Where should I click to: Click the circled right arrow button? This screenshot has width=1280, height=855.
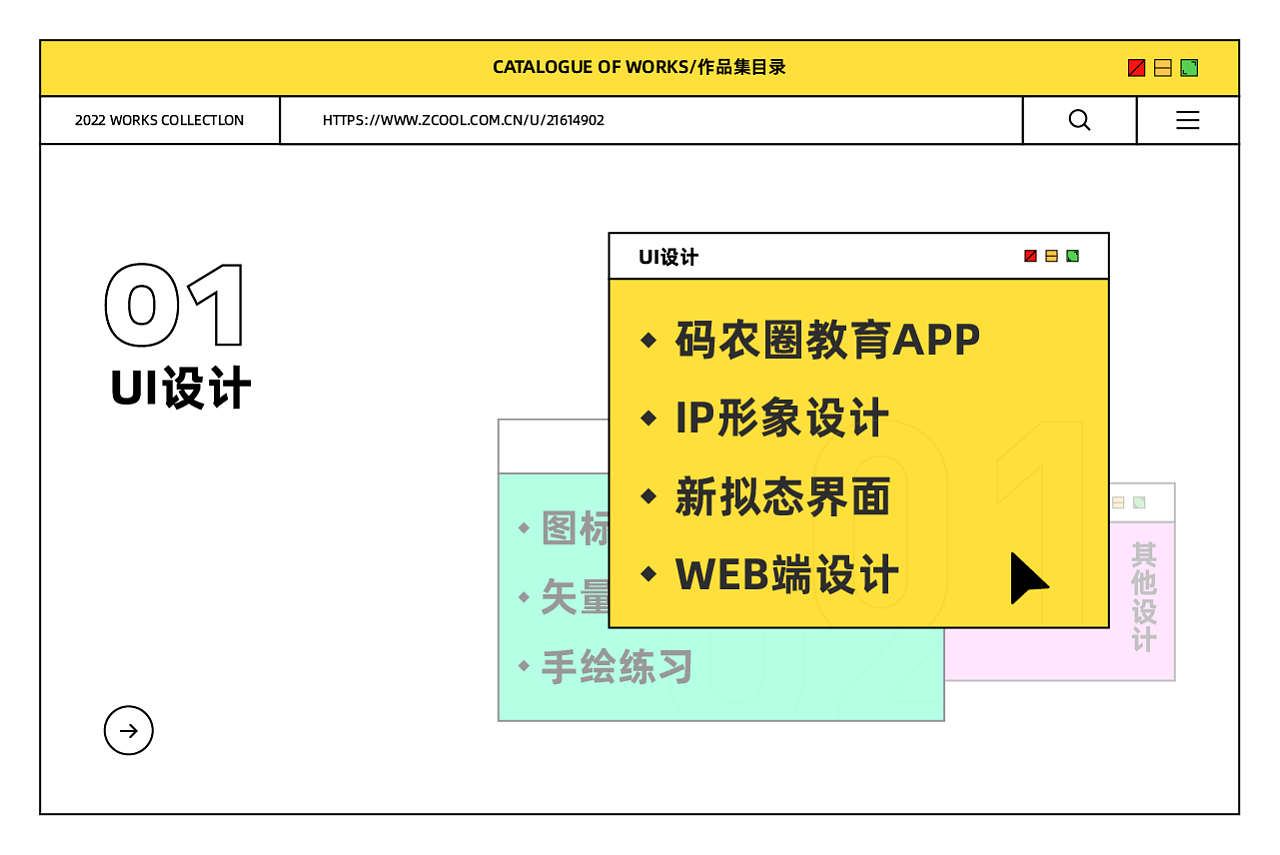(129, 730)
